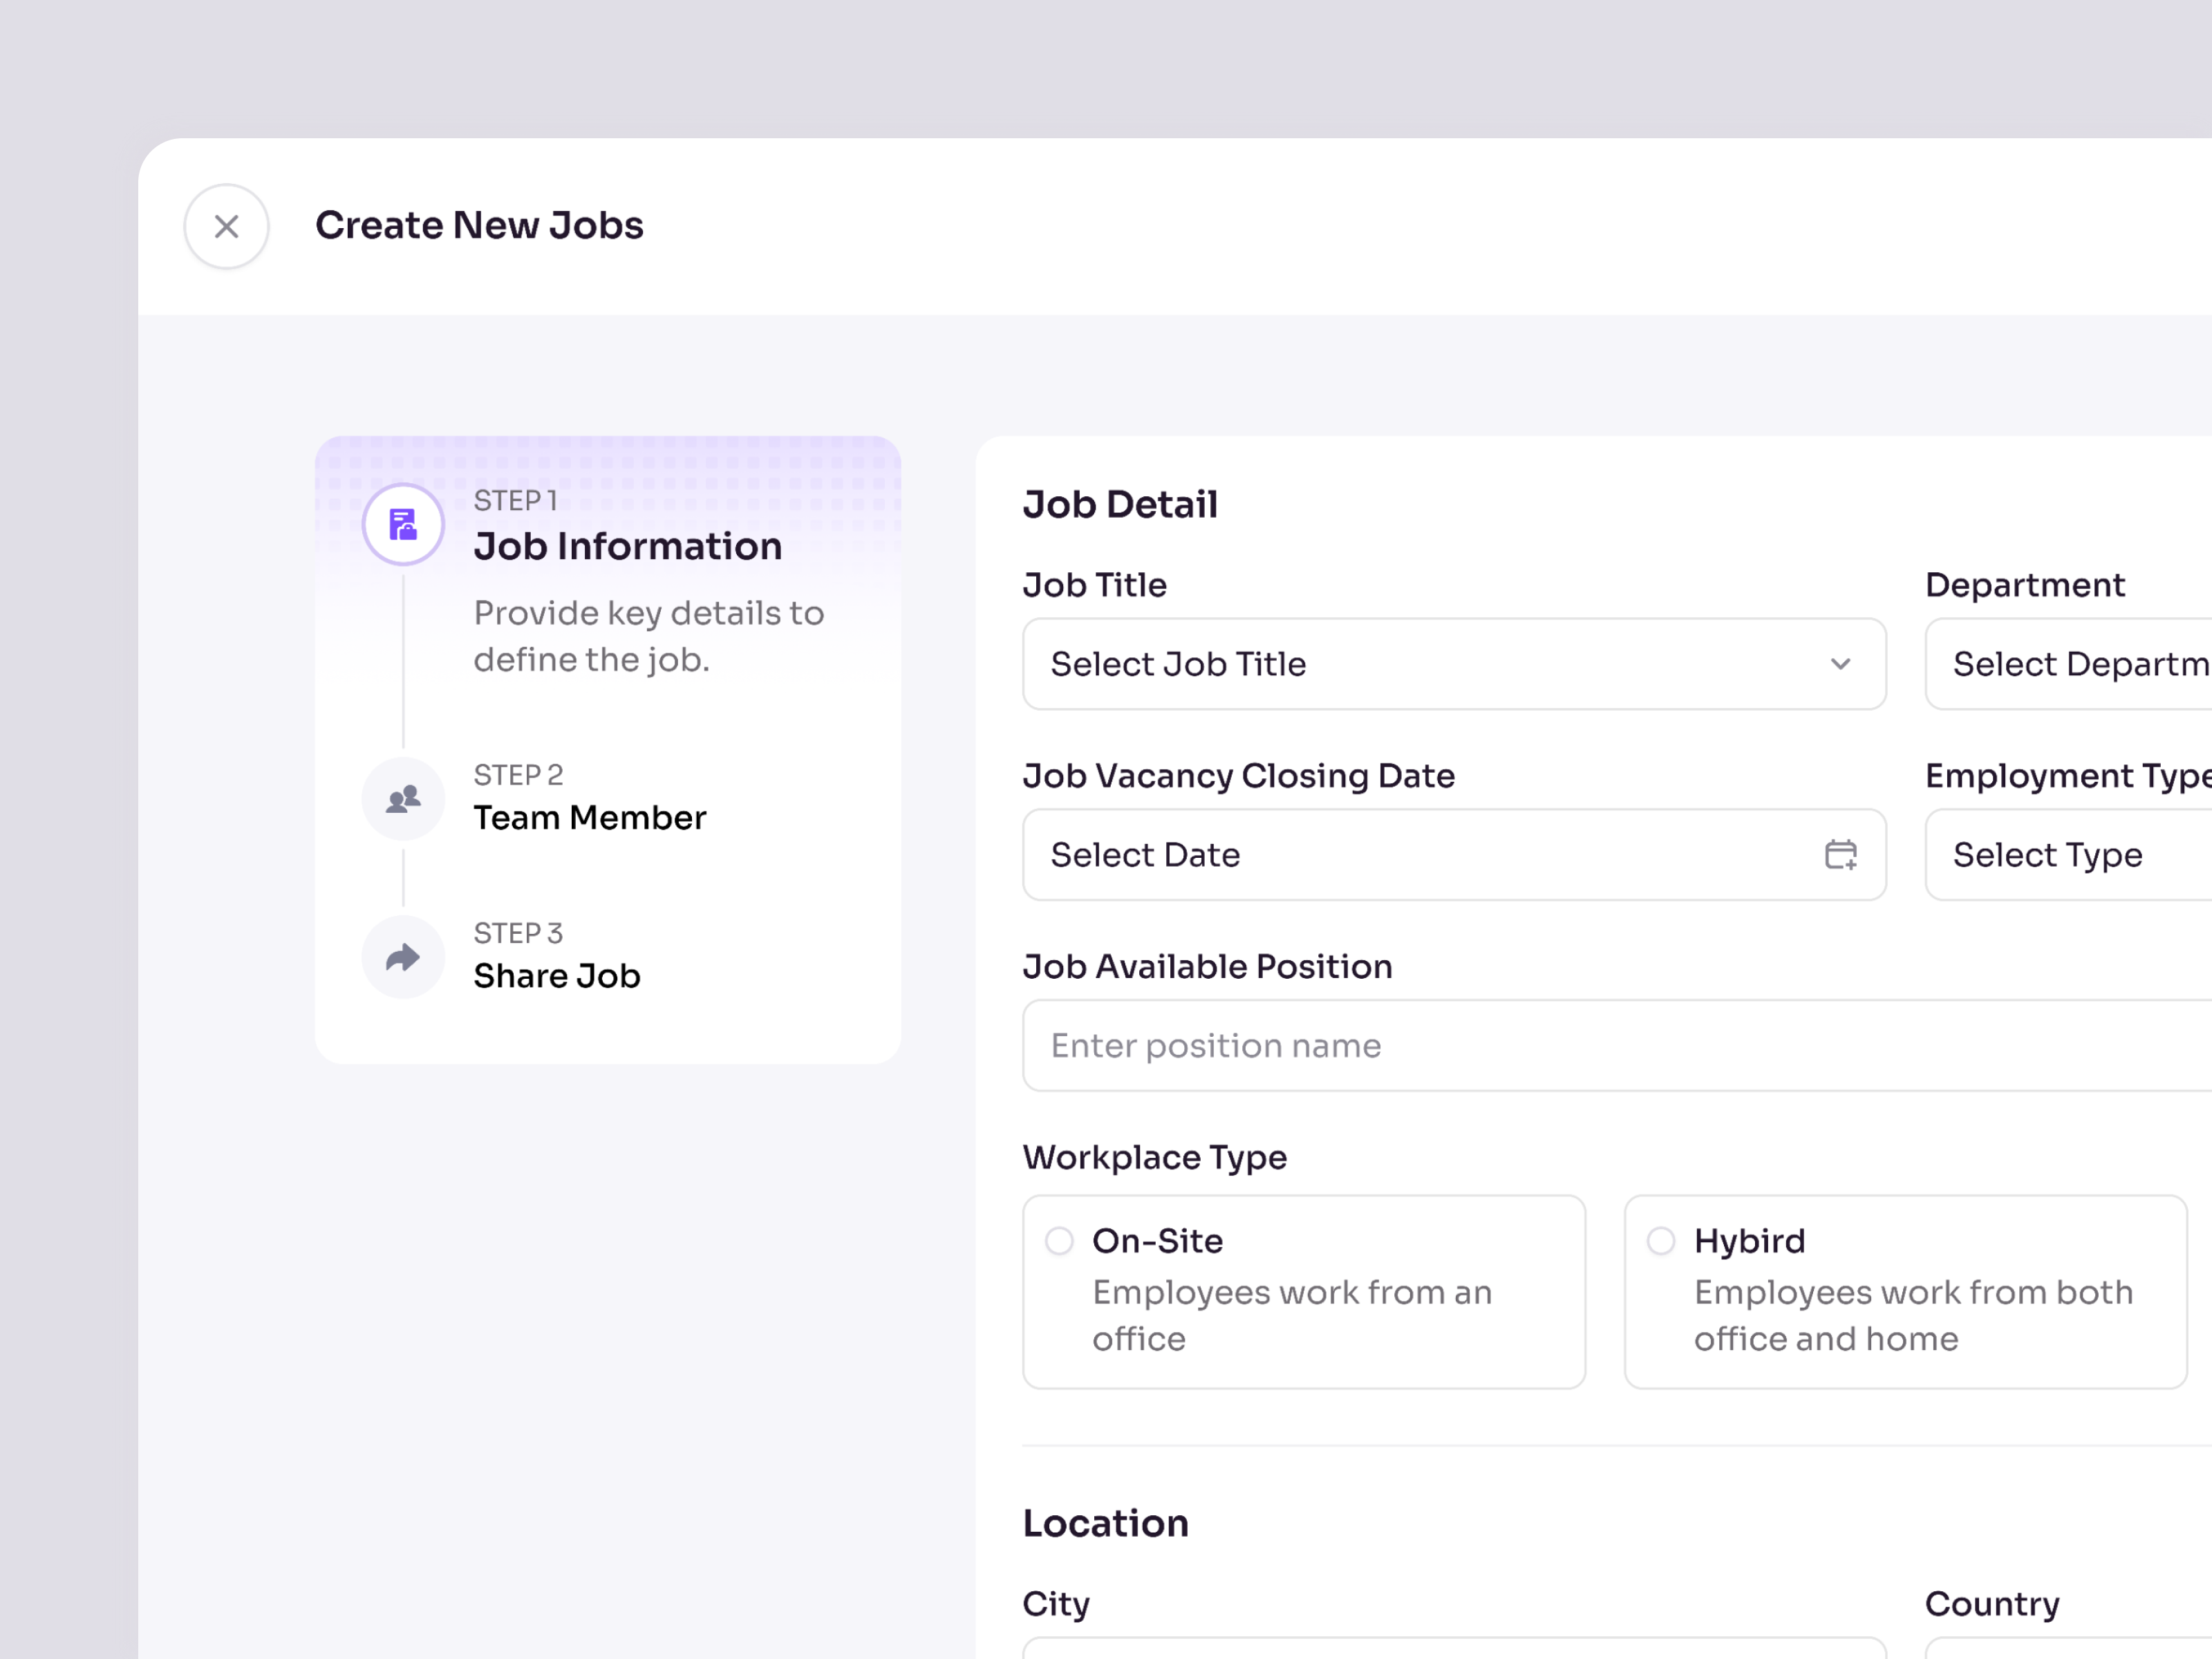2212x1659 pixels.
Task: Click the people icon next to Step 2
Action: [403, 798]
